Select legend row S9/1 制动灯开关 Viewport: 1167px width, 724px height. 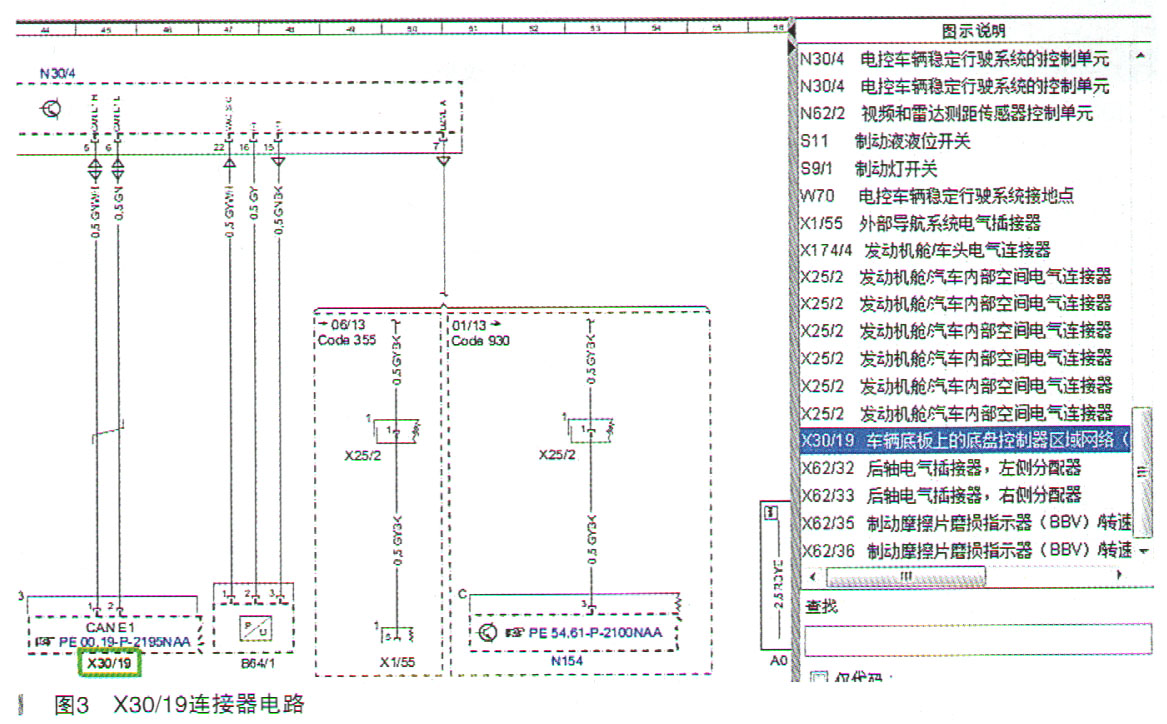coord(964,168)
